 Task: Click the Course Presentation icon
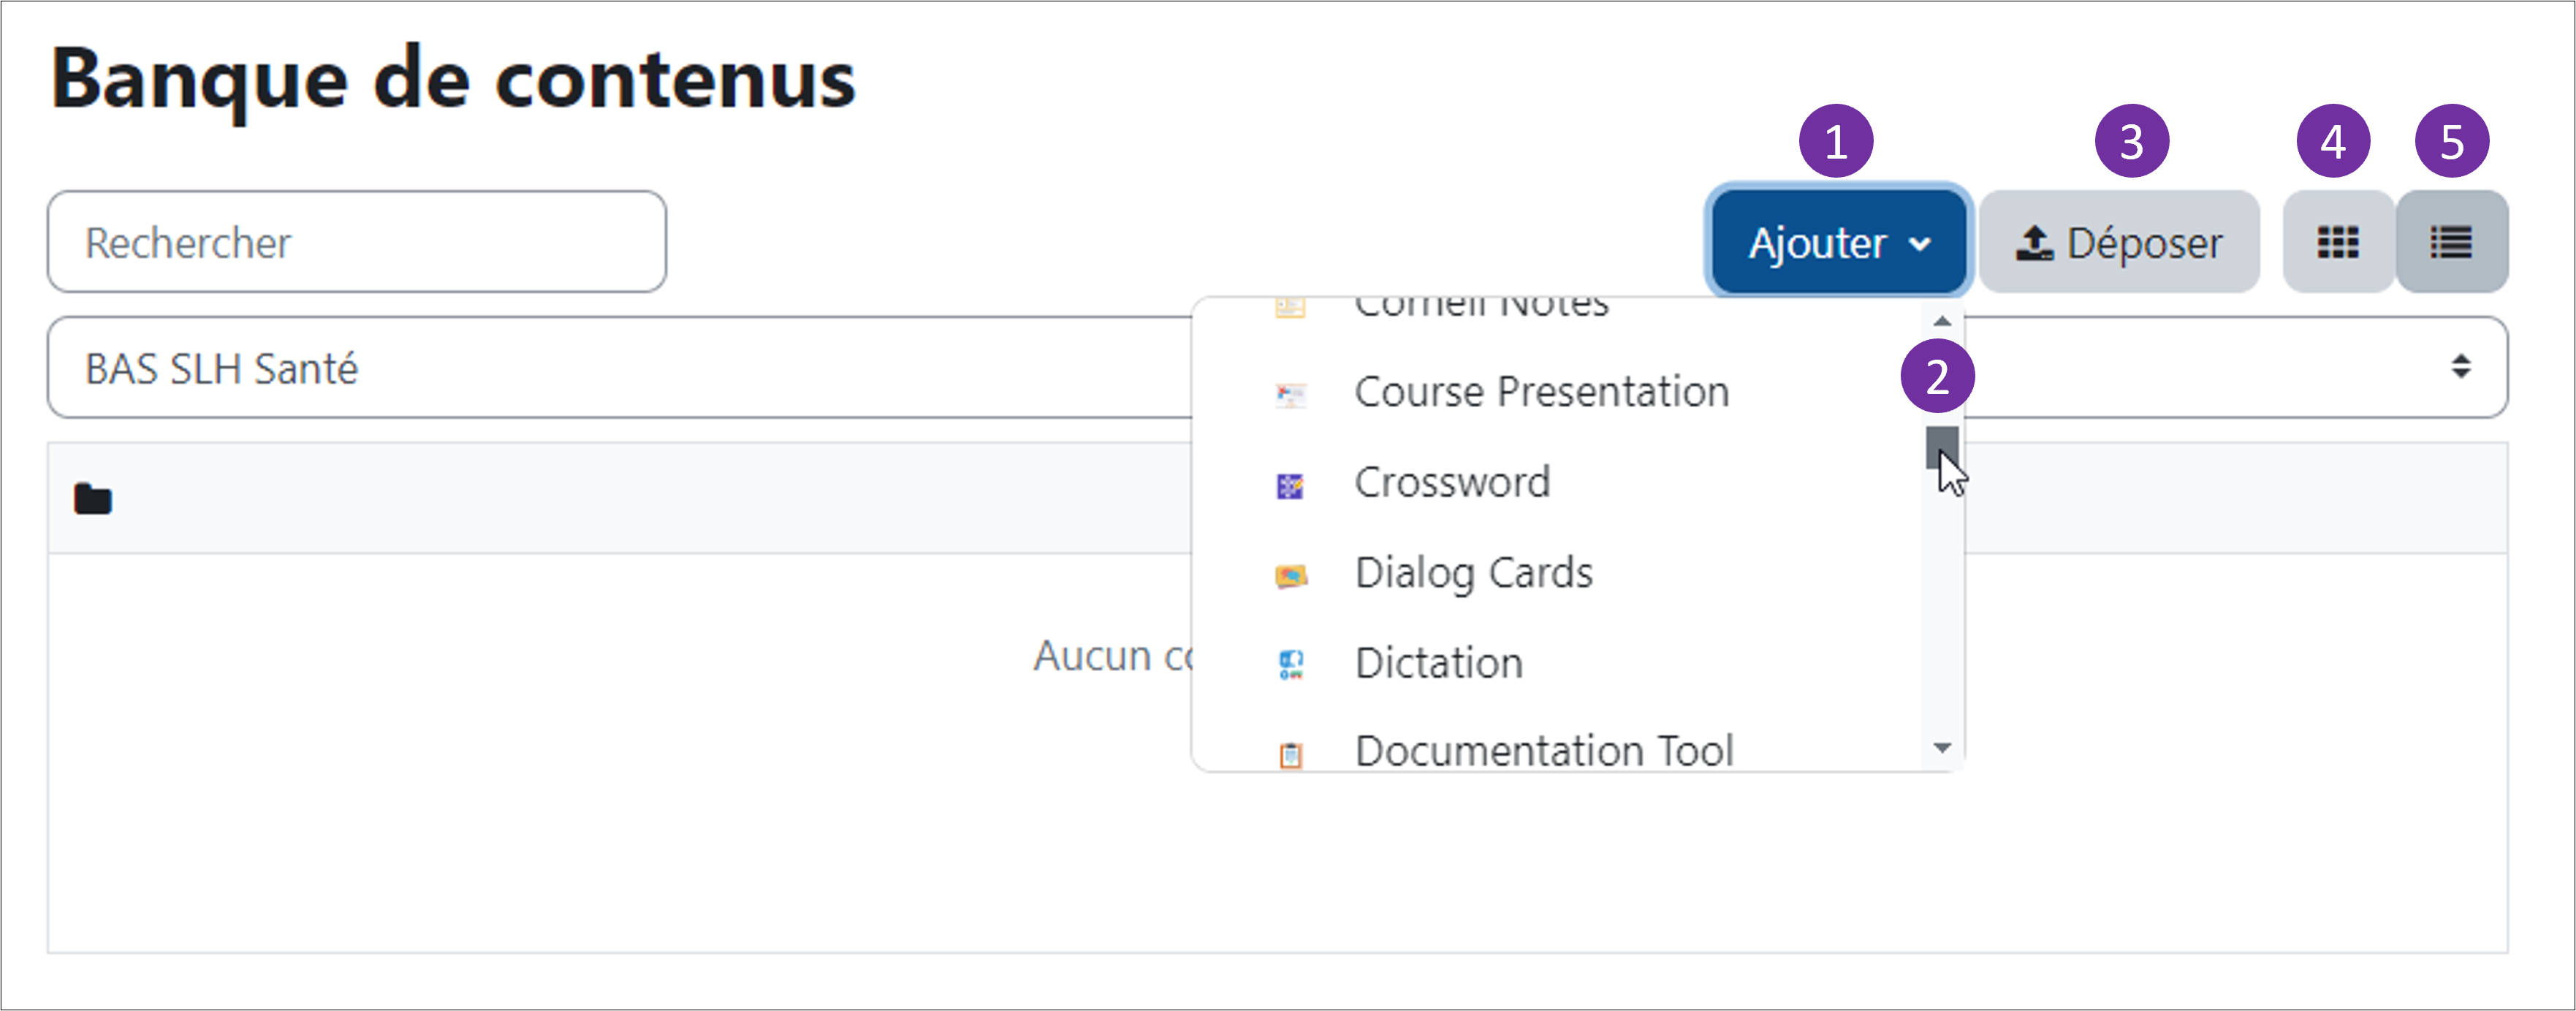pos(1290,394)
